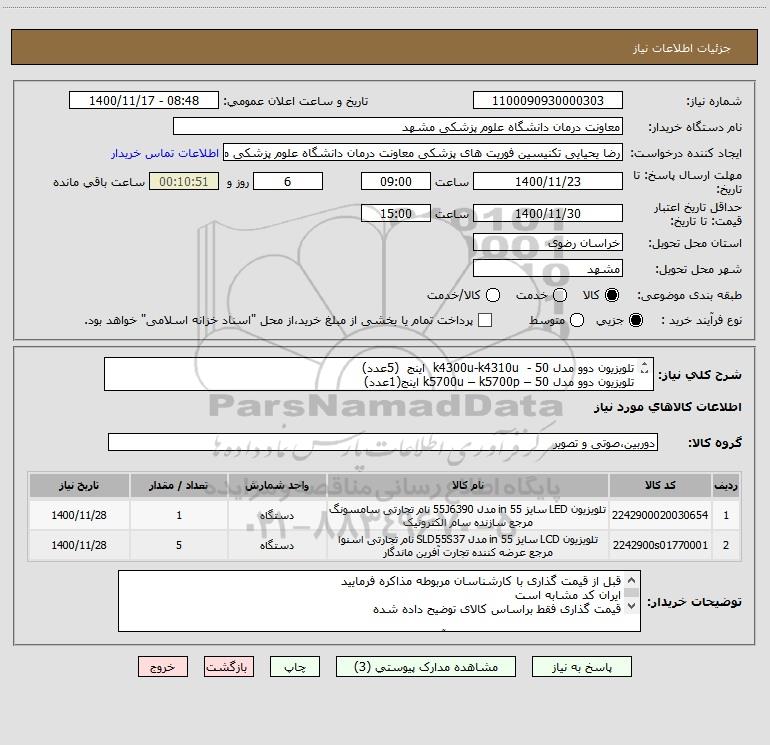
Task: Click the ردیف column header
Action: click(726, 485)
